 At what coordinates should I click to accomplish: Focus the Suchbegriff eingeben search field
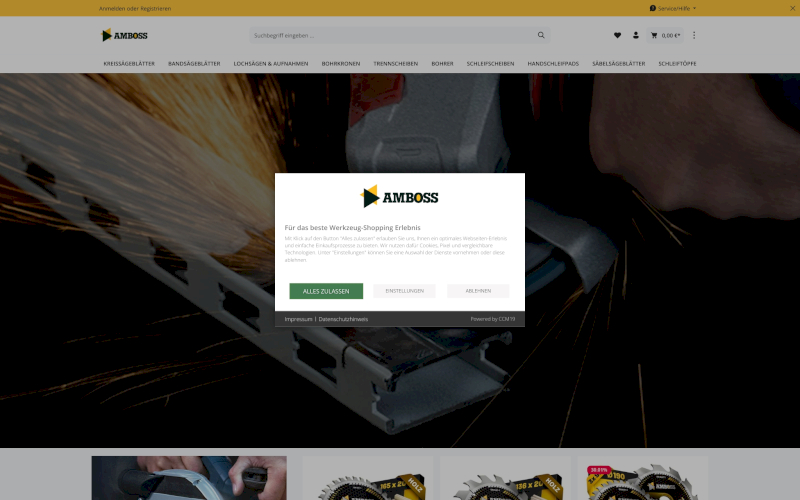[x=390, y=35]
